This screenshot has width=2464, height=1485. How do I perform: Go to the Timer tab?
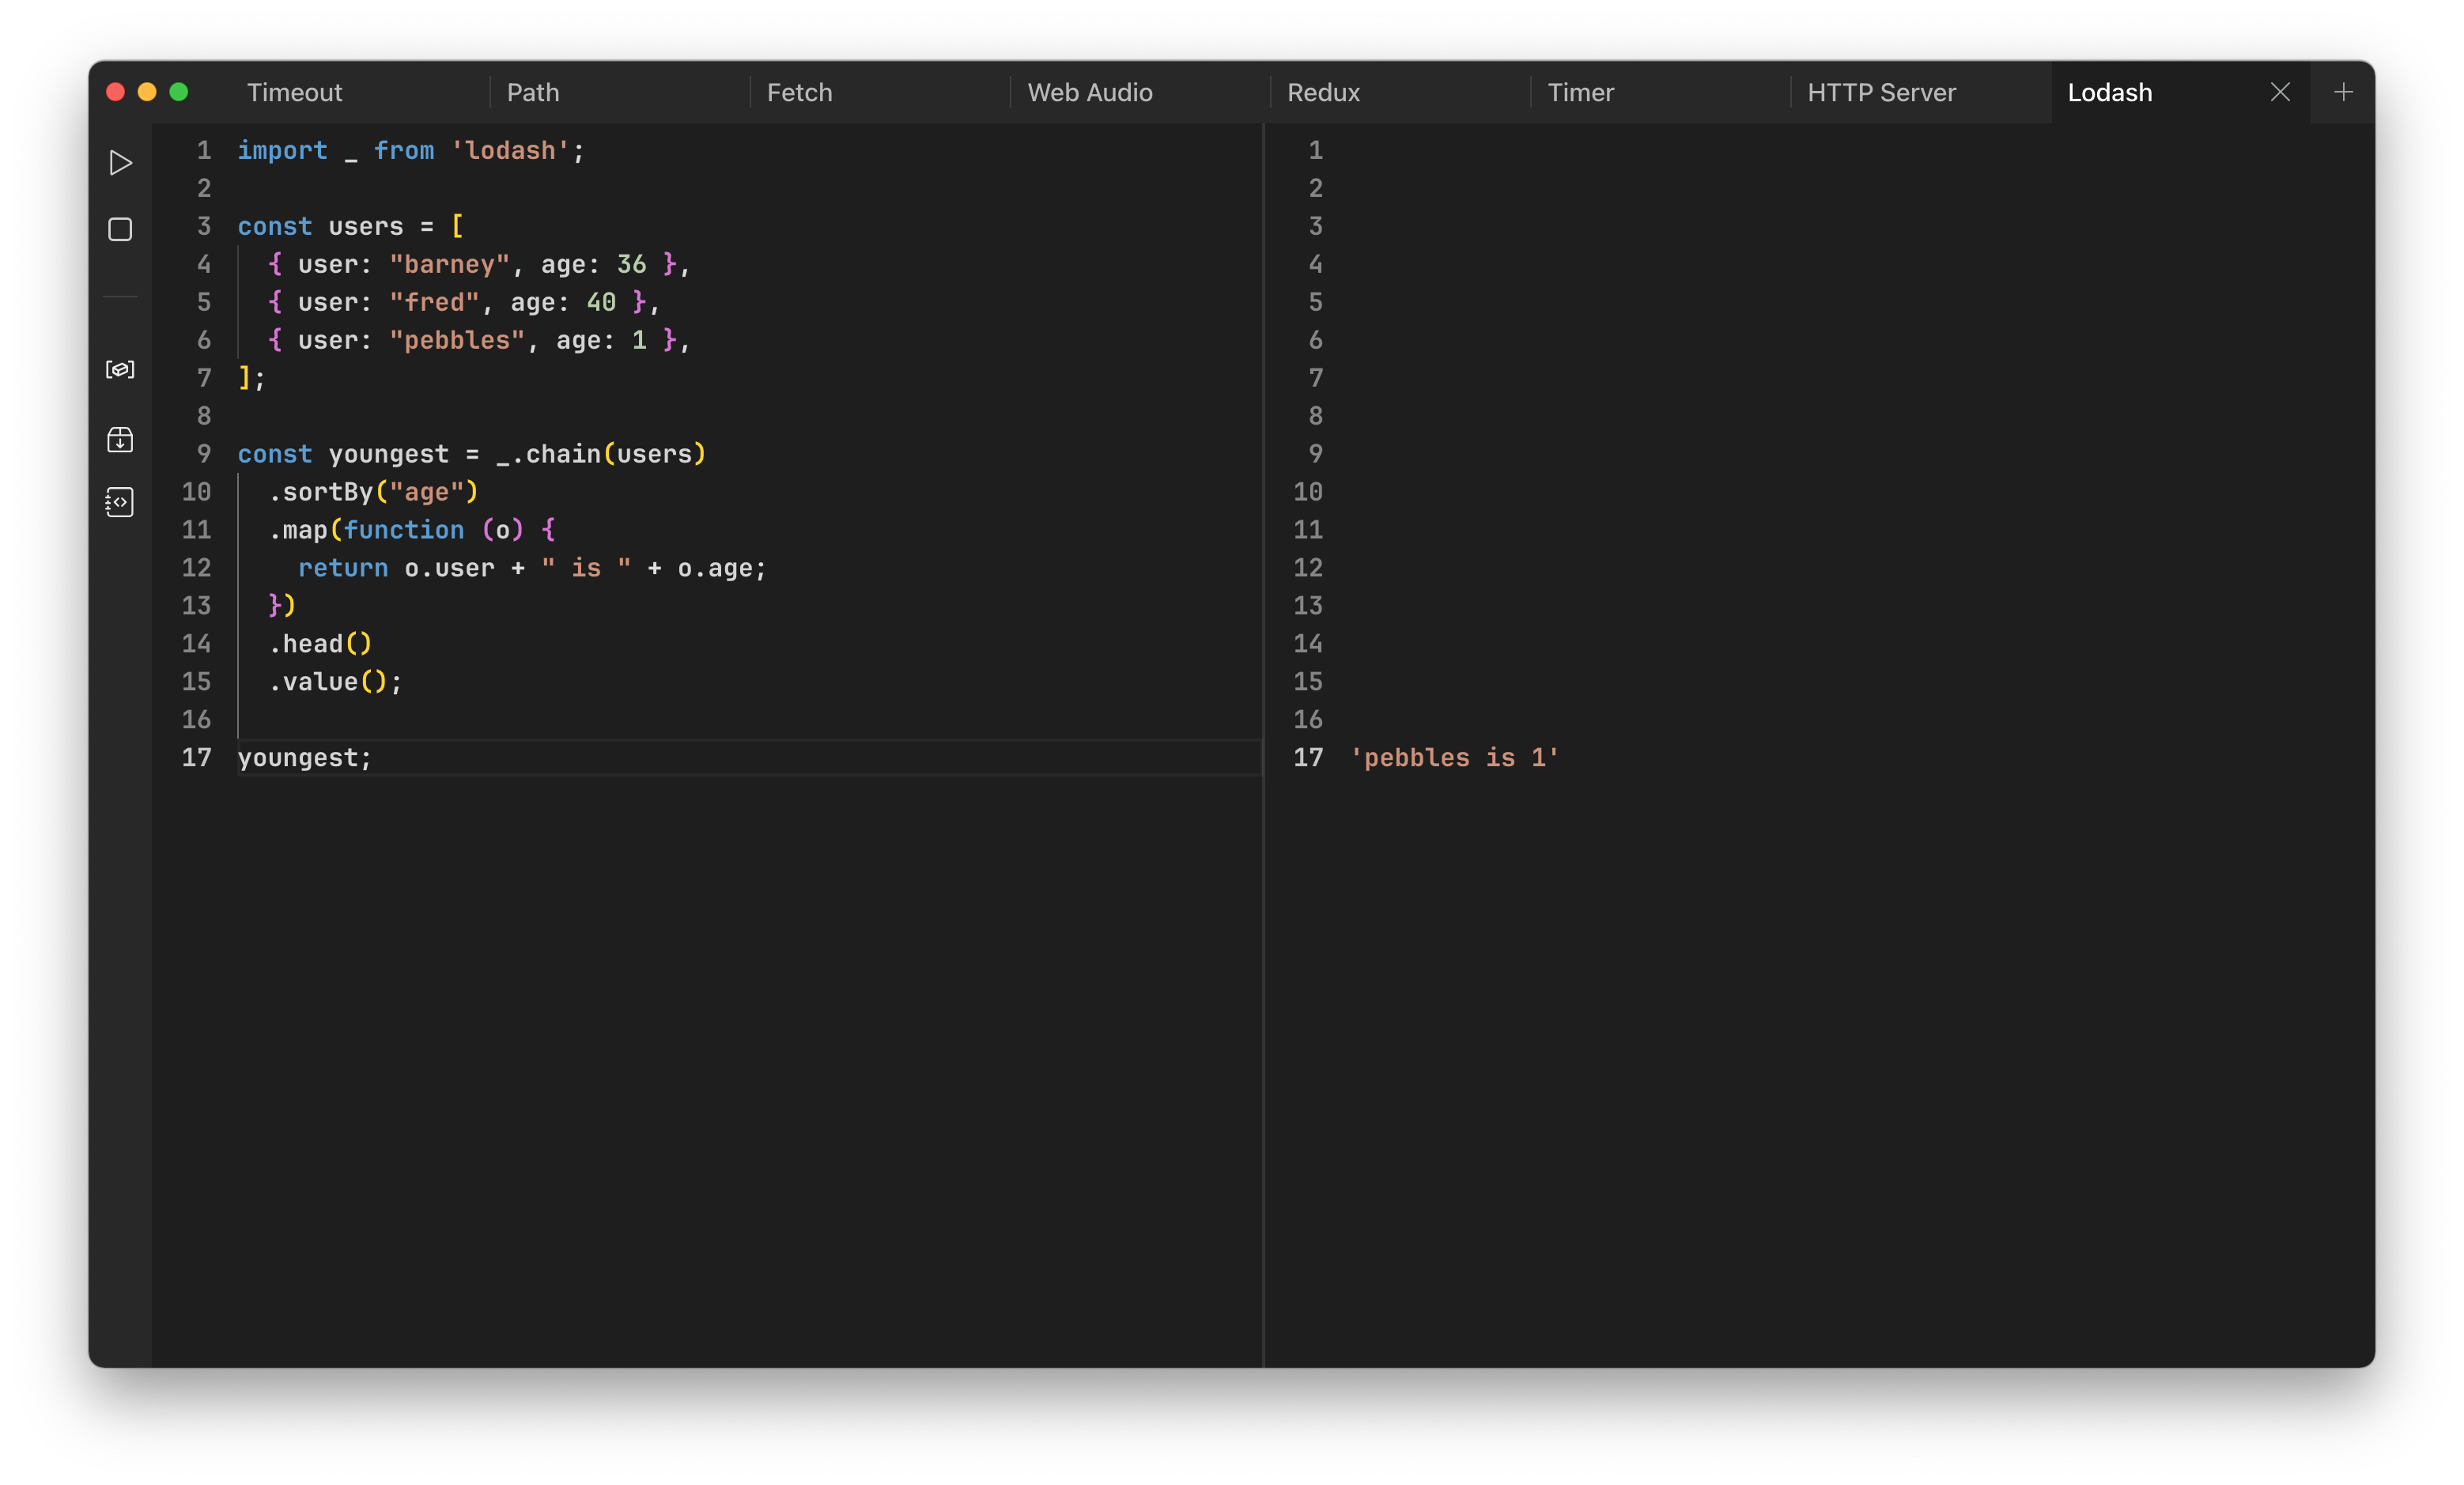tap(1580, 93)
